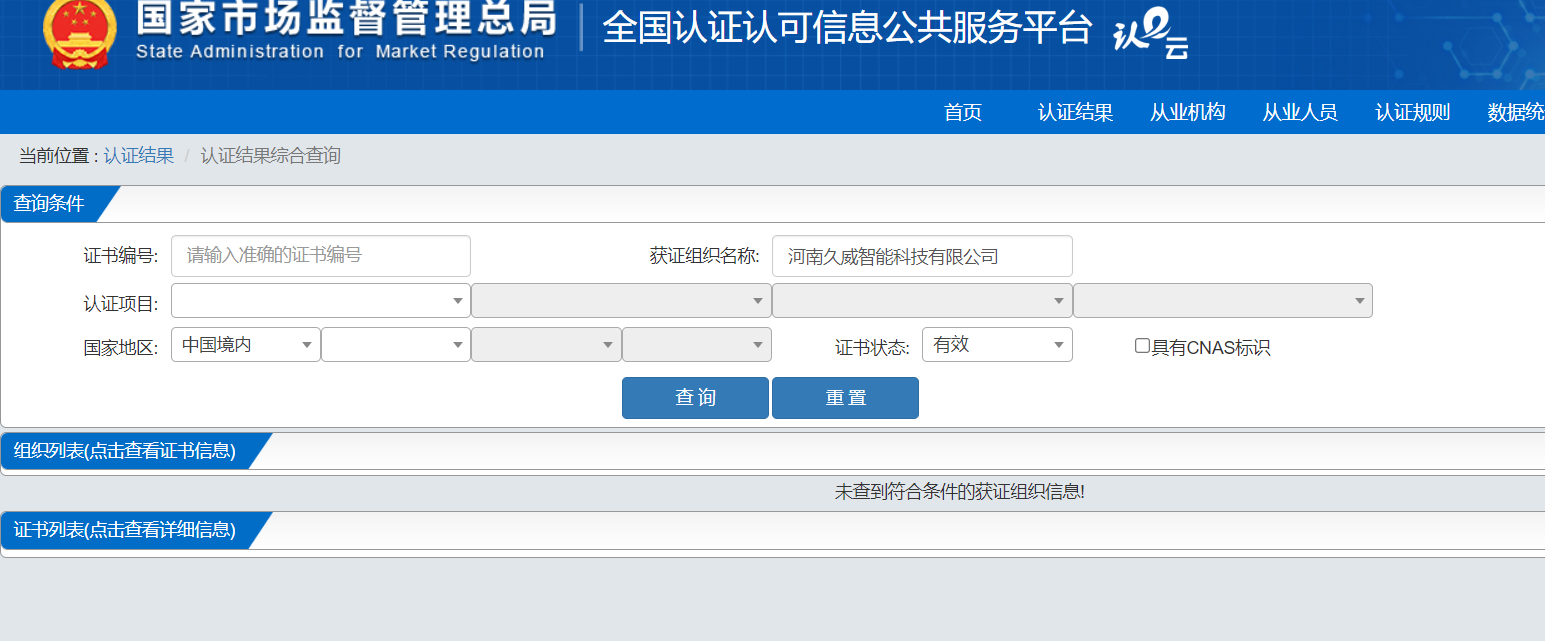Screen dimensions: 1545x641
Task: Click the 国家地区 label
Action: point(121,348)
